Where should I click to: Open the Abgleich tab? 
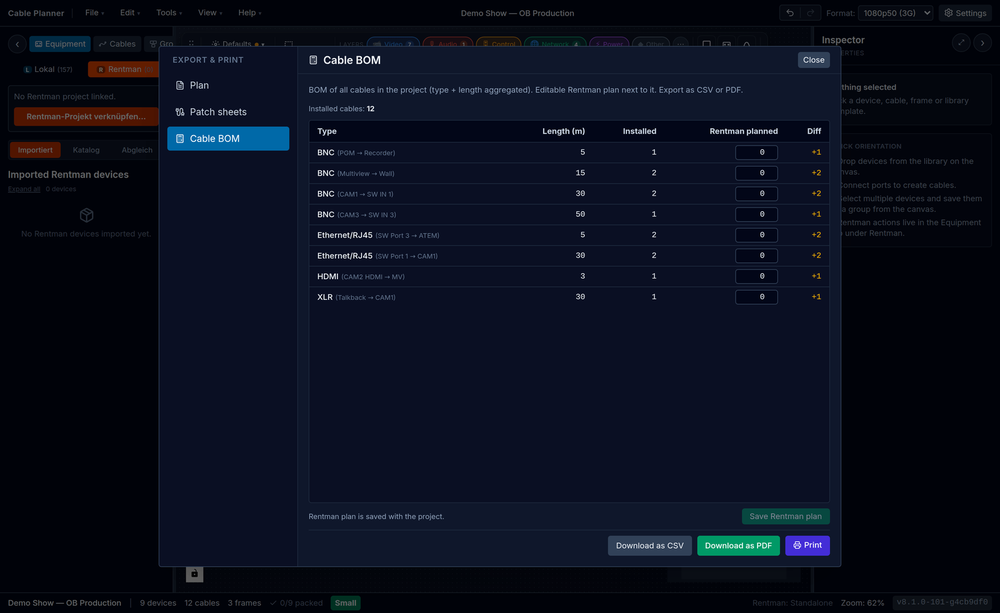point(137,150)
